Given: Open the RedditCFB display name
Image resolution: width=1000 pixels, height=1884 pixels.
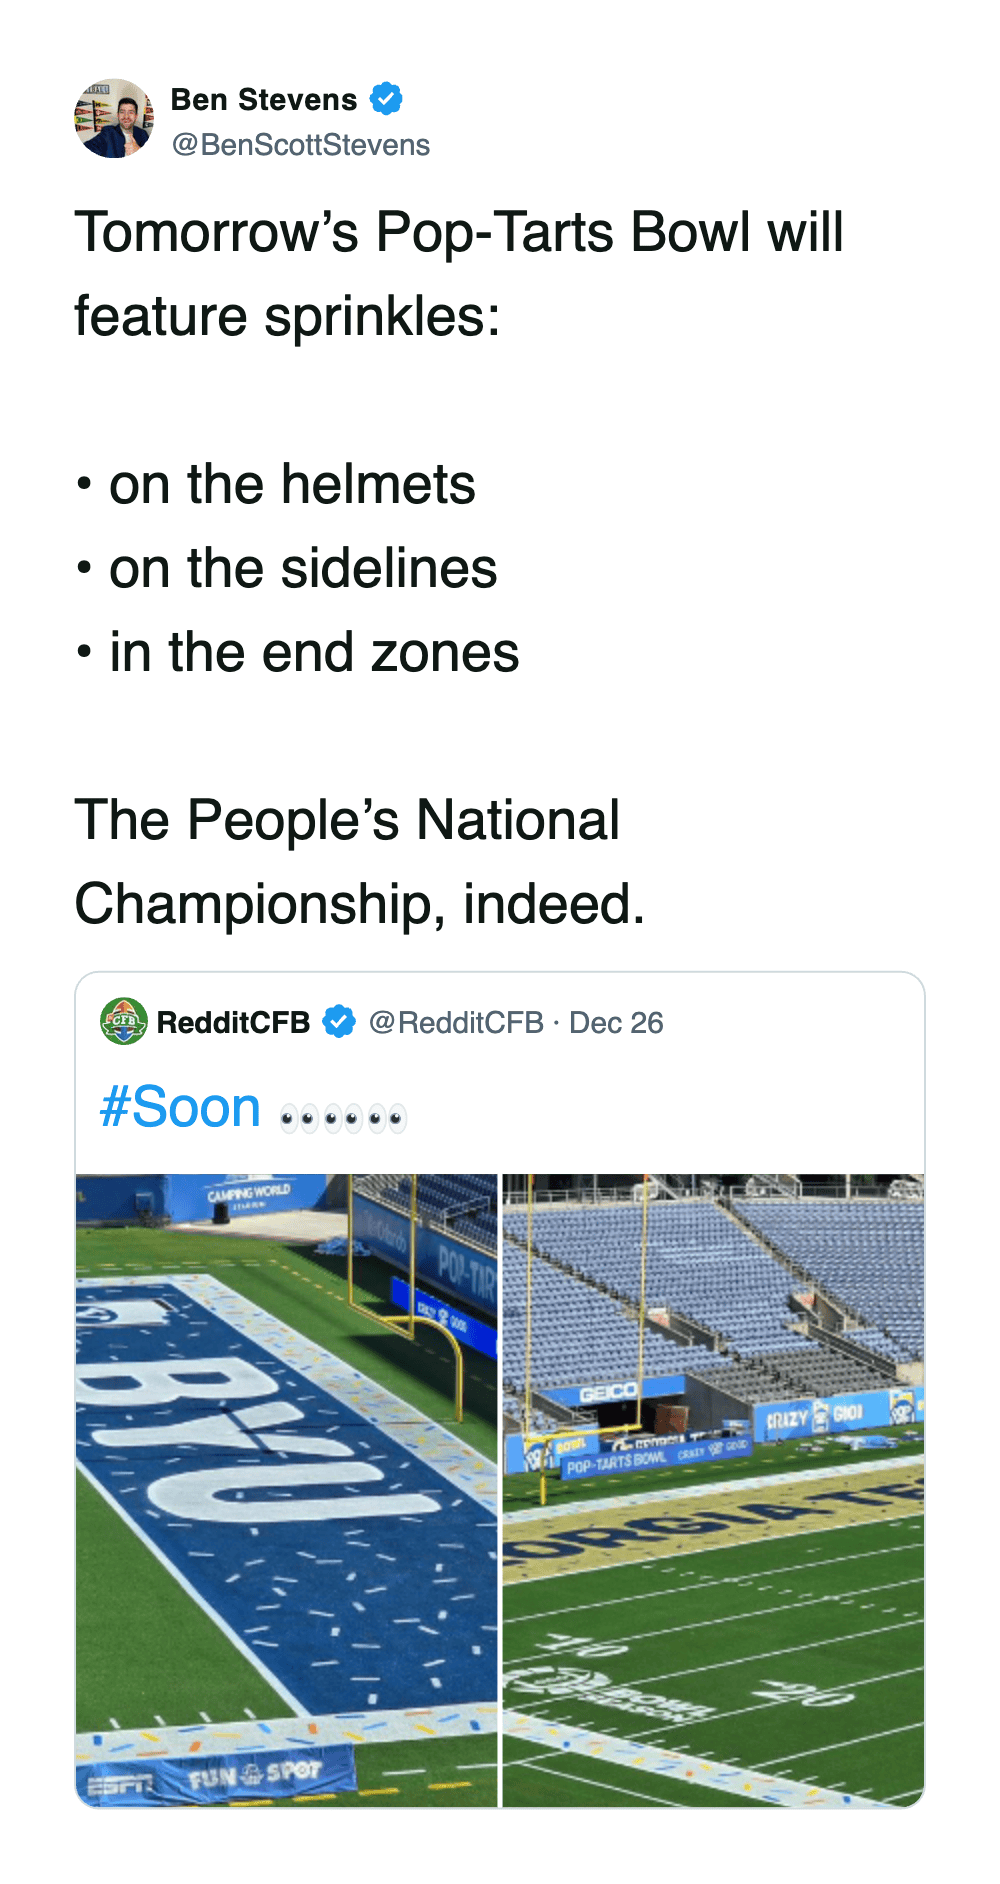Looking at the screenshot, I should (x=233, y=1022).
